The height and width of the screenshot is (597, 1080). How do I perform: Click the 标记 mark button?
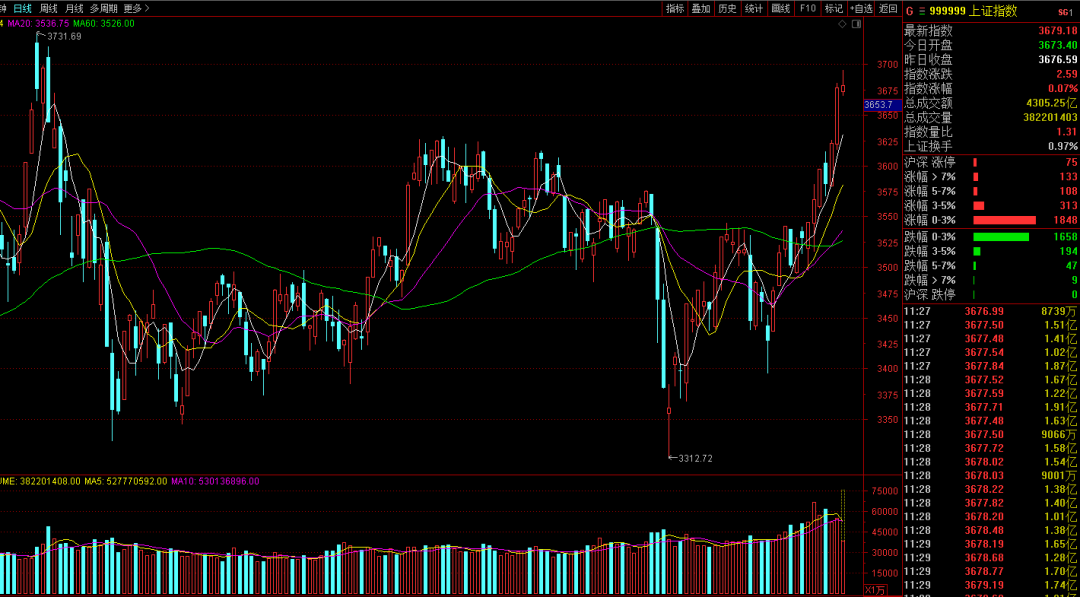point(833,8)
